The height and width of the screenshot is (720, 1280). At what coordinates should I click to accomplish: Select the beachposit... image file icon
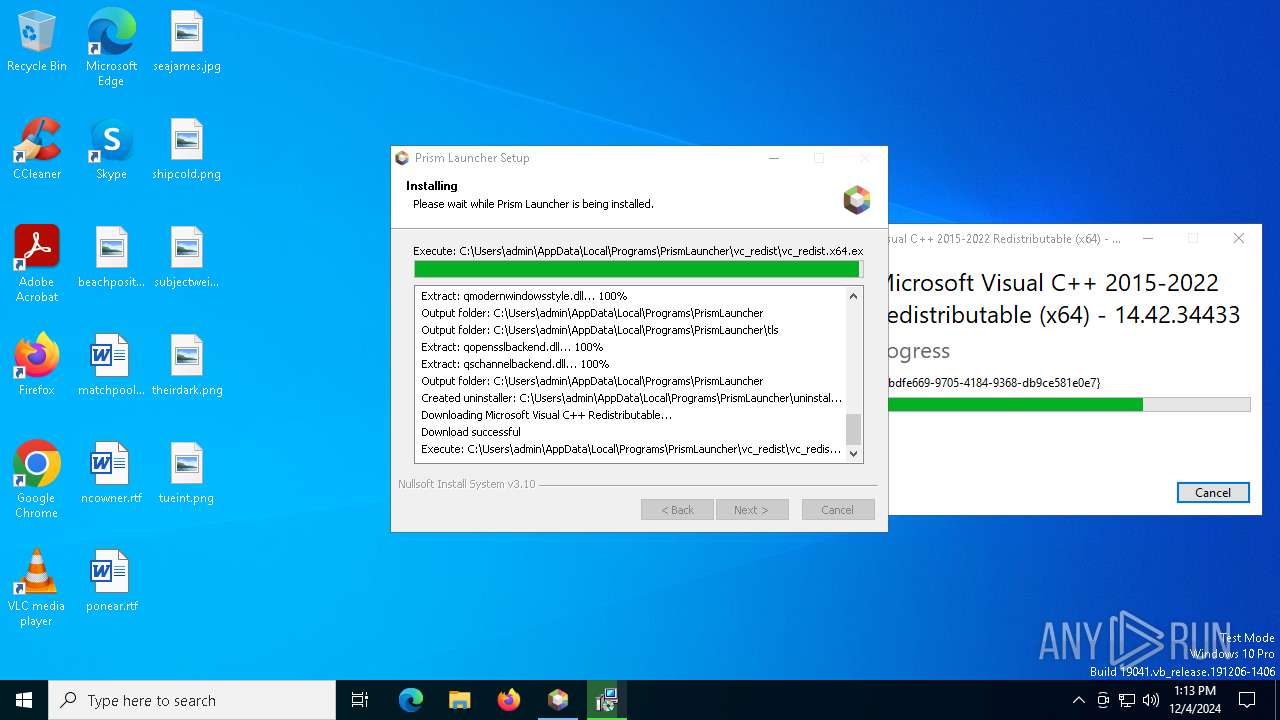tap(111, 257)
